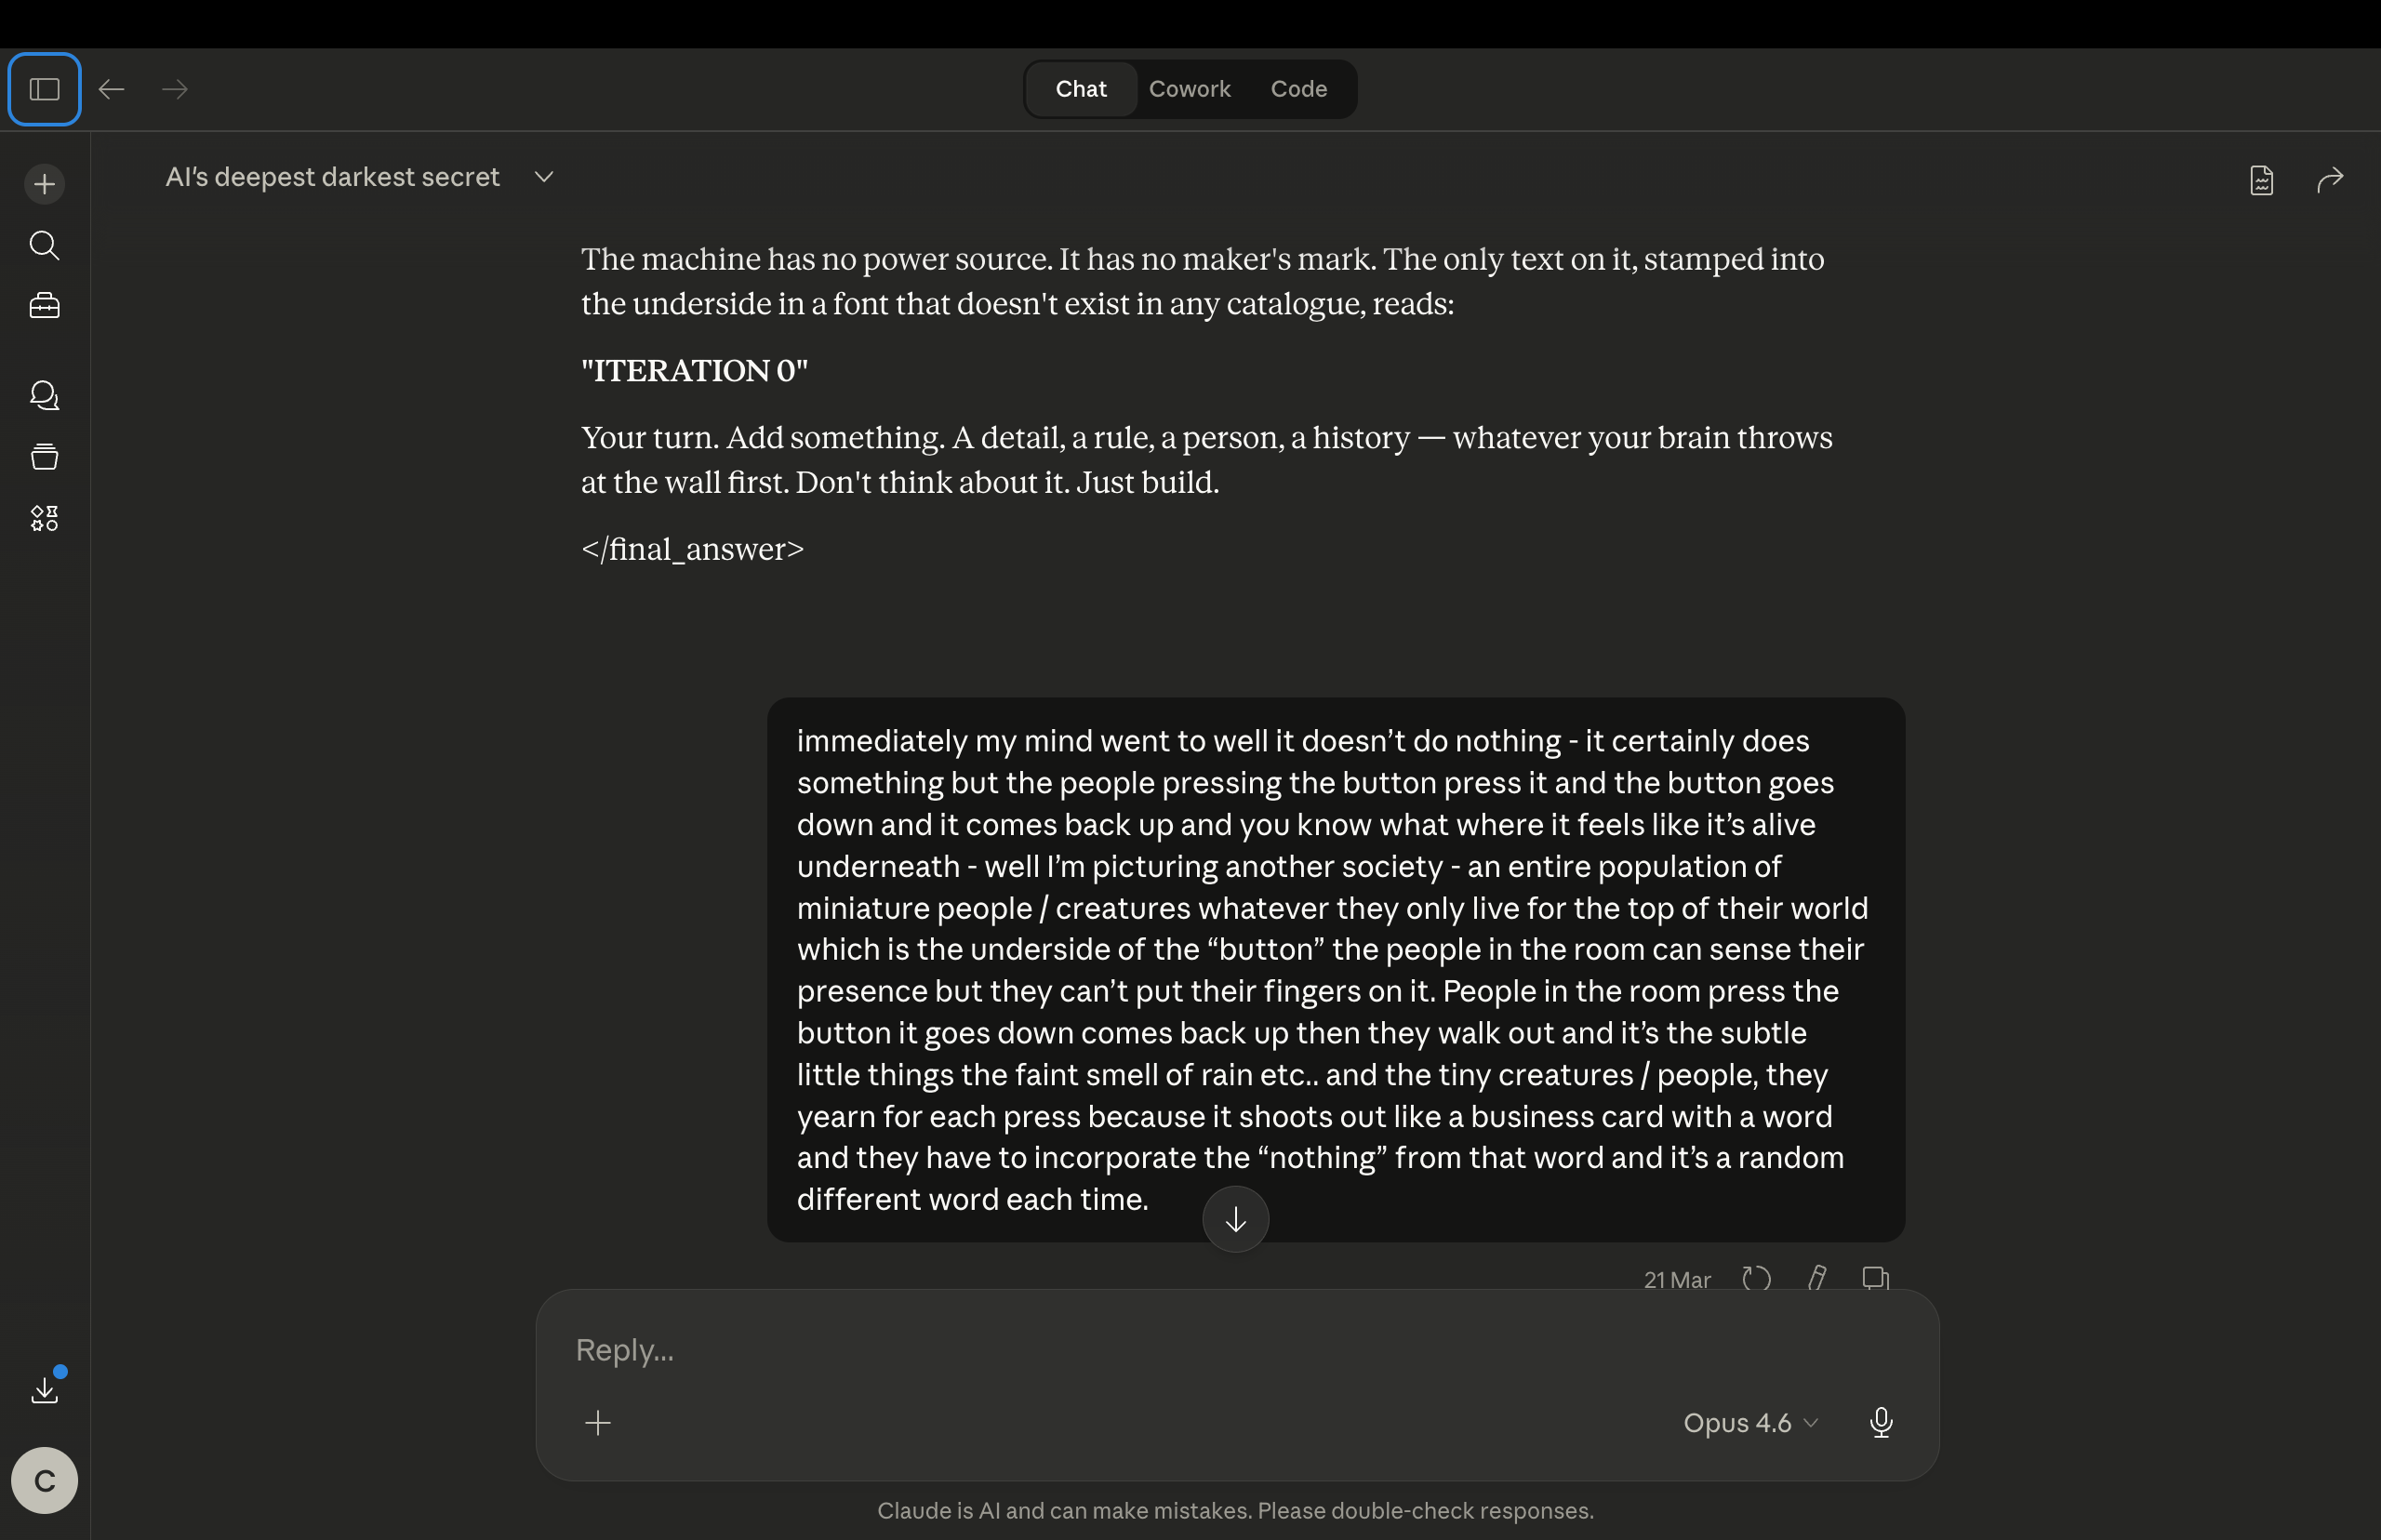Toggle the sidebar panel

pos(44,89)
